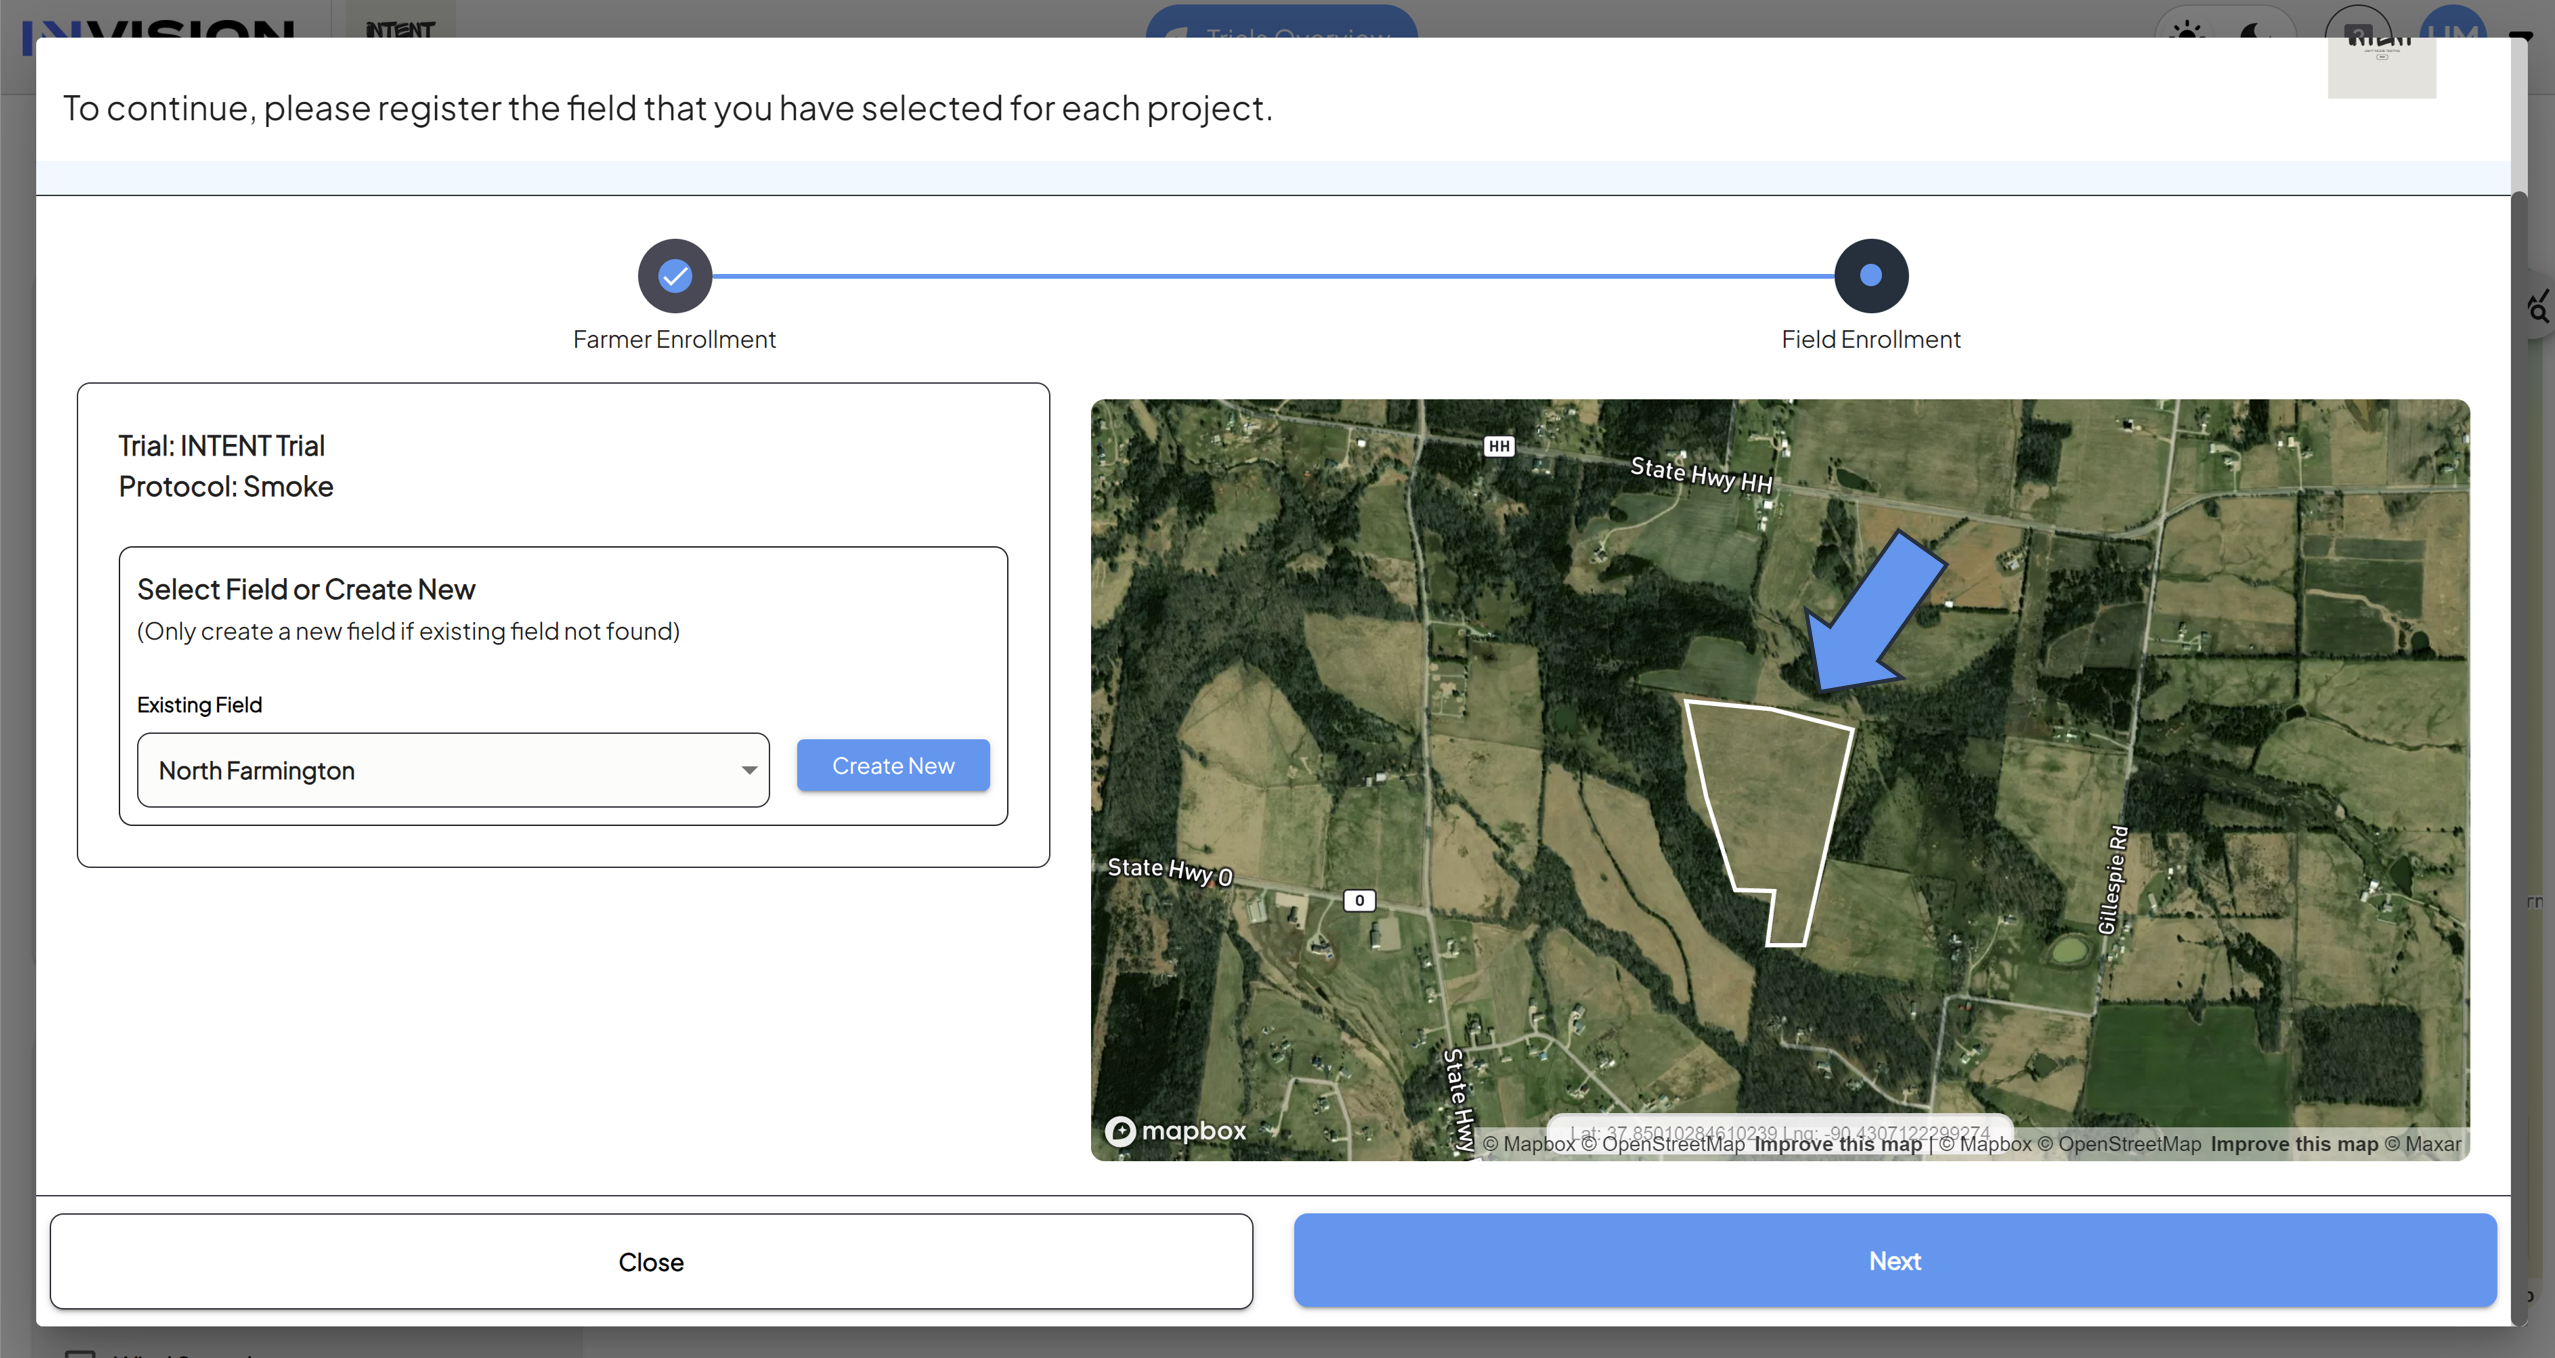Click the Close button
The height and width of the screenshot is (1358, 2555).
click(651, 1261)
